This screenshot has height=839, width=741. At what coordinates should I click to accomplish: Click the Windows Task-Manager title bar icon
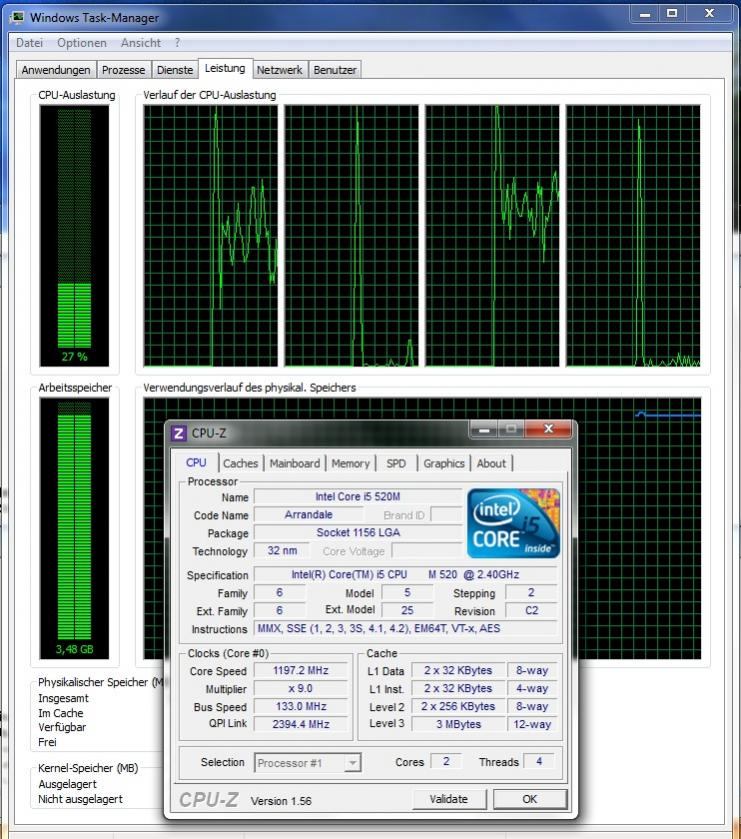click(x=18, y=18)
